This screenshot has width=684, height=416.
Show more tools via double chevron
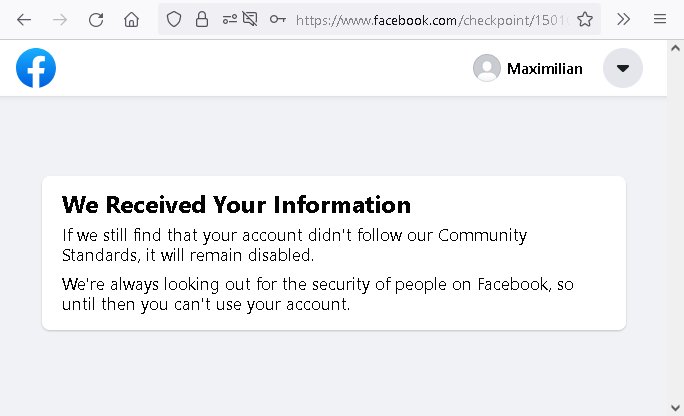click(x=623, y=19)
